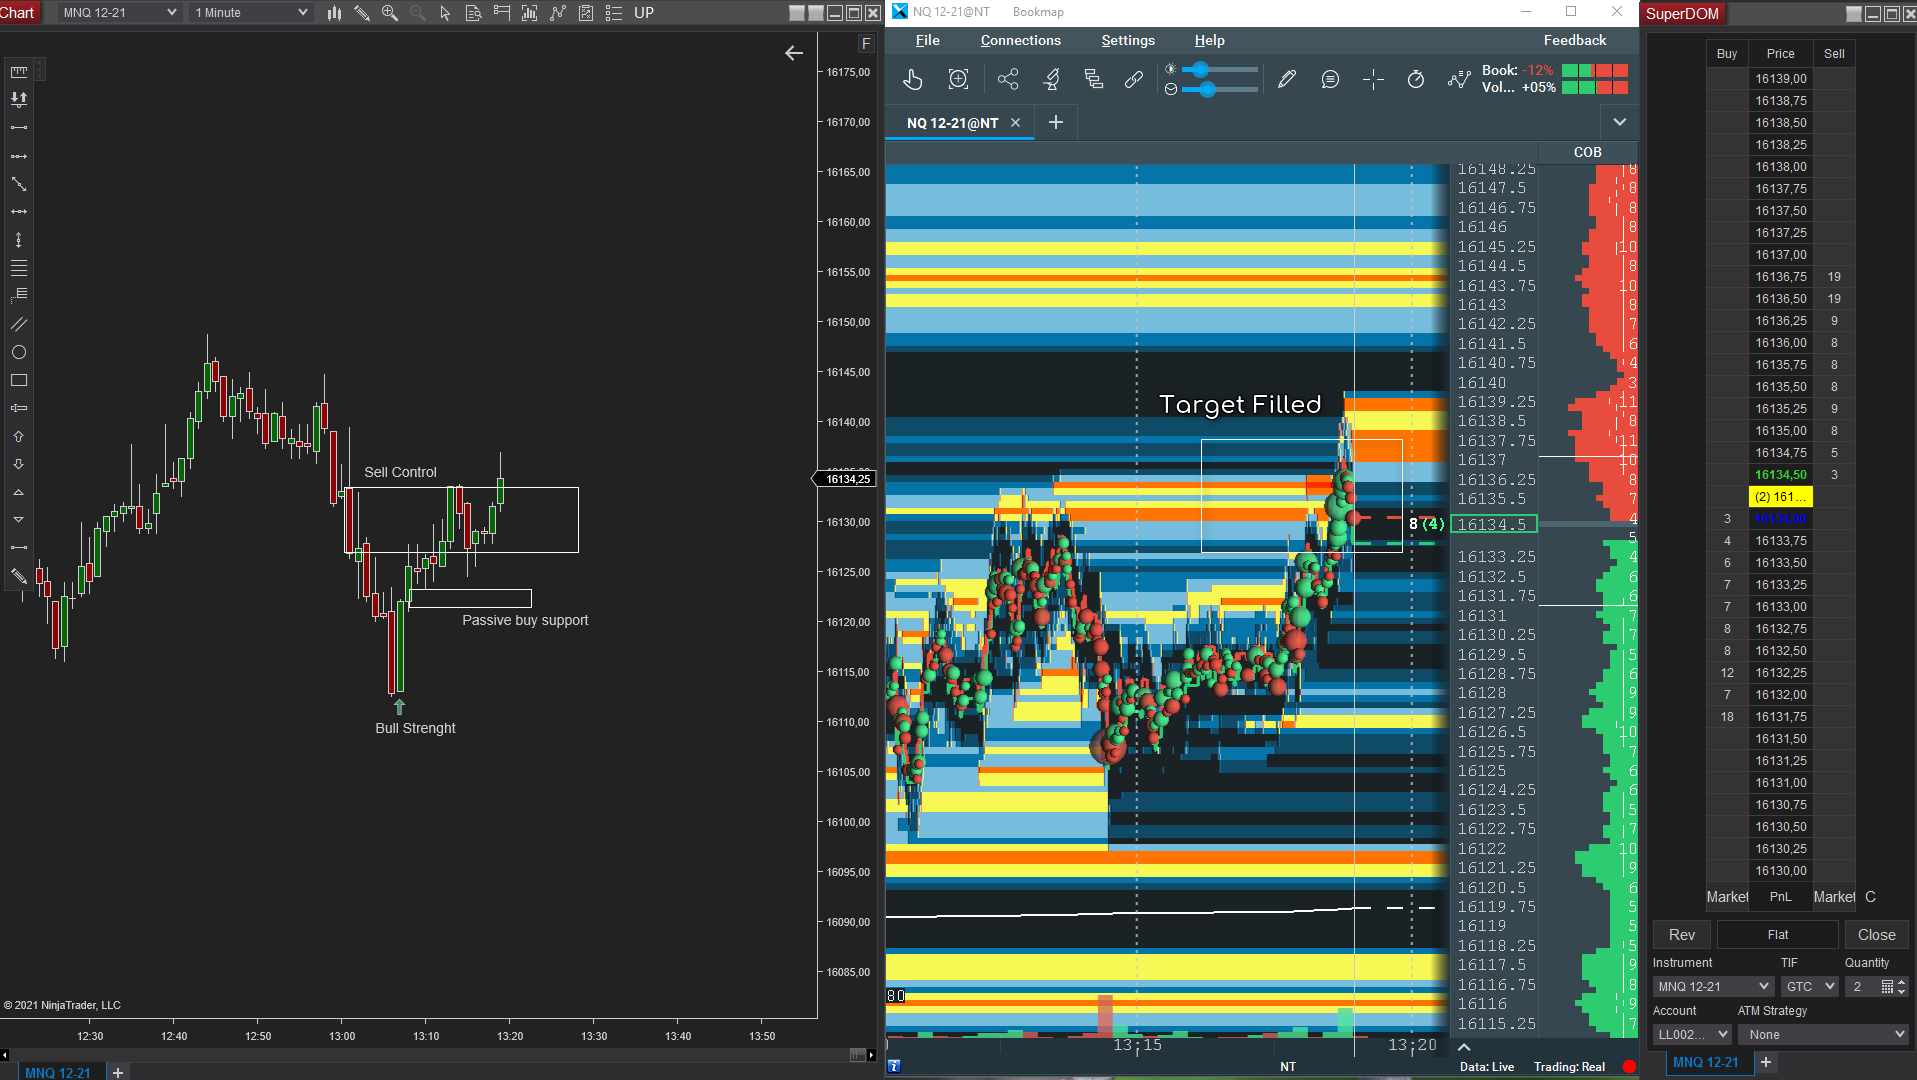Open the Bookmap notes speech bubble icon
The width and height of the screenshot is (1917, 1080).
click(1330, 80)
